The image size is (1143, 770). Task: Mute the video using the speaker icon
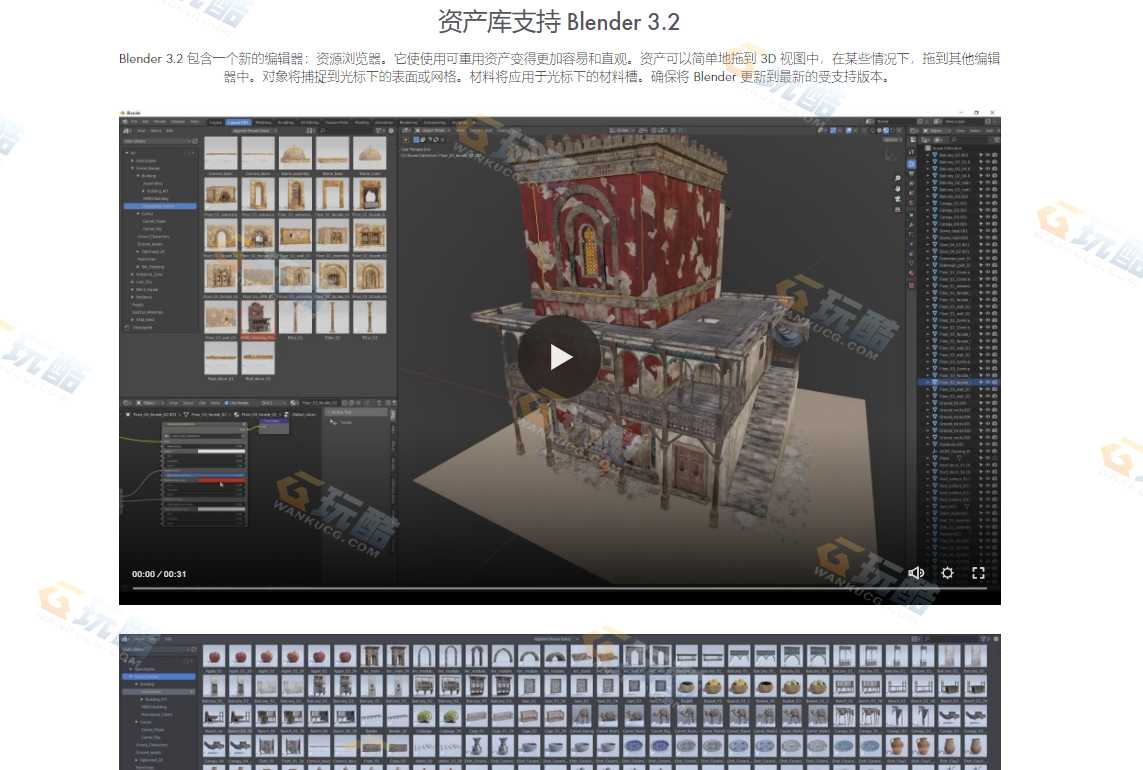point(916,573)
